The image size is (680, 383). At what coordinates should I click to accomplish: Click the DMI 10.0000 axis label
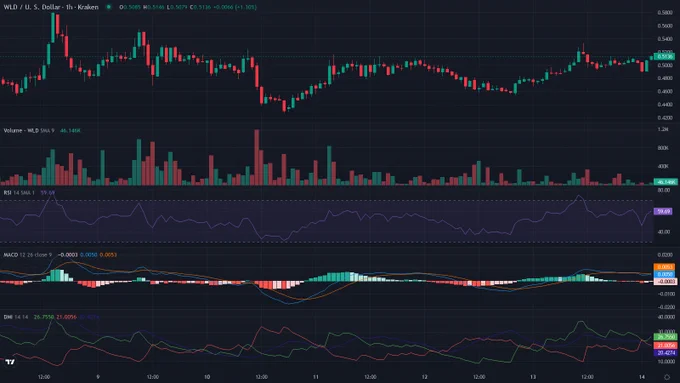tap(666, 361)
